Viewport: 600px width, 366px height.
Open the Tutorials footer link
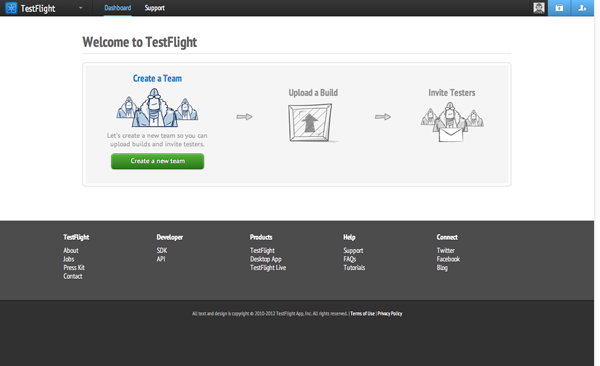tap(354, 268)
